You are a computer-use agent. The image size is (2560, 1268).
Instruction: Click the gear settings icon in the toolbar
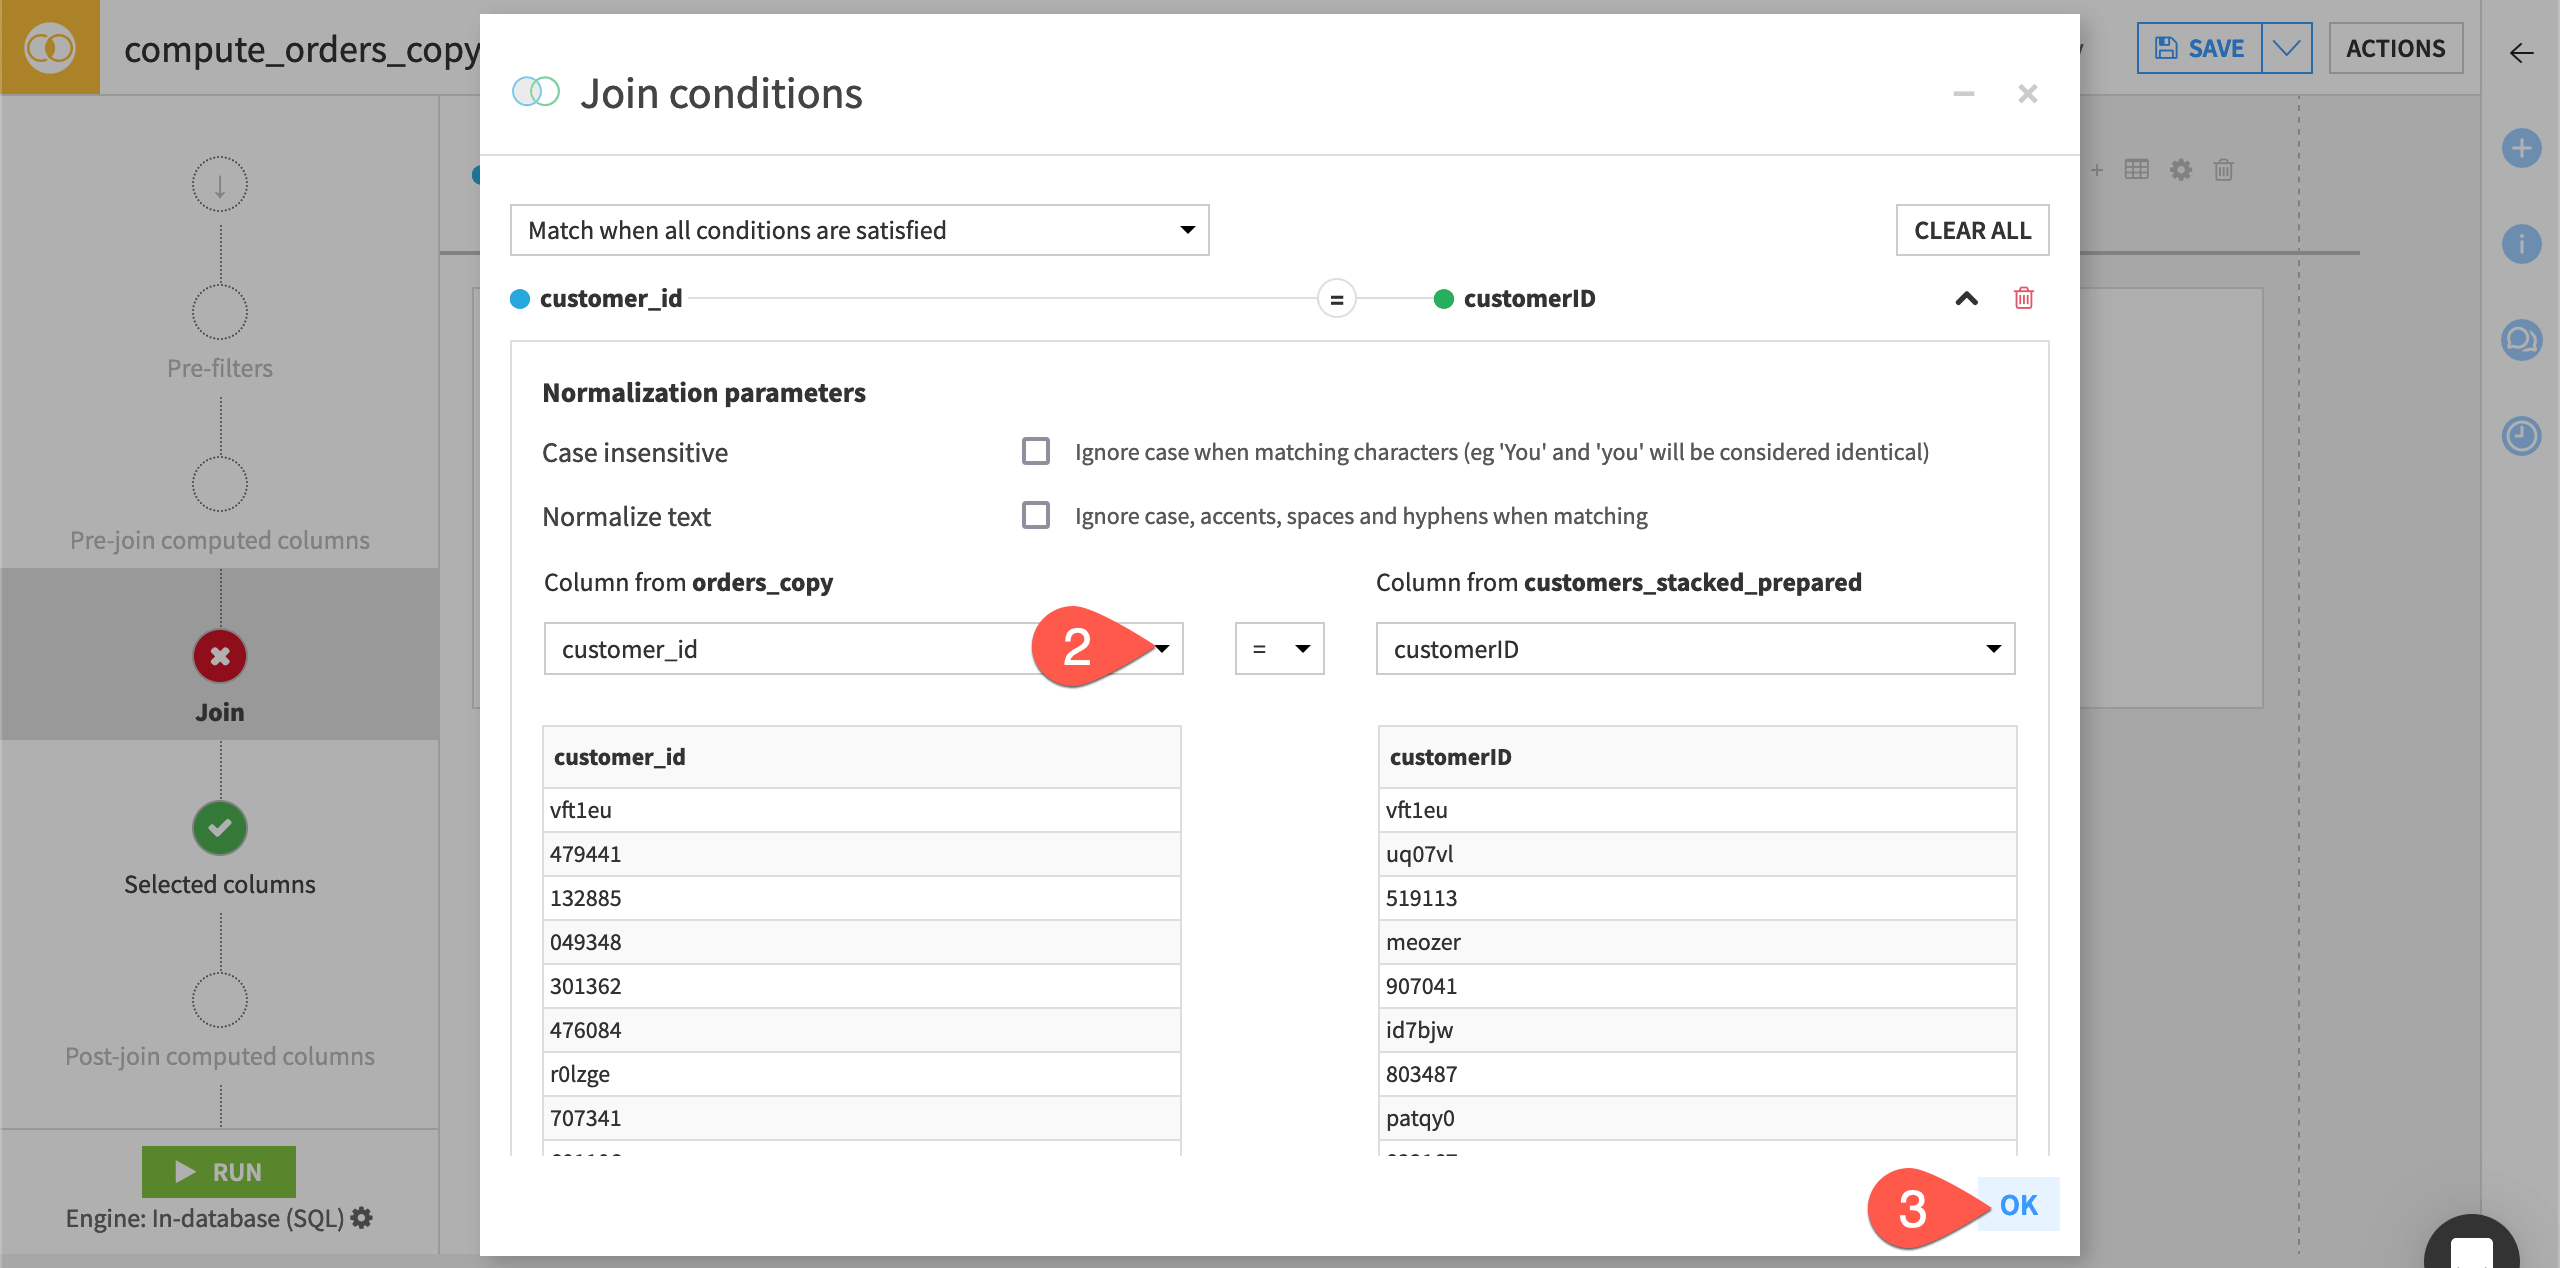pos(2181,170)
